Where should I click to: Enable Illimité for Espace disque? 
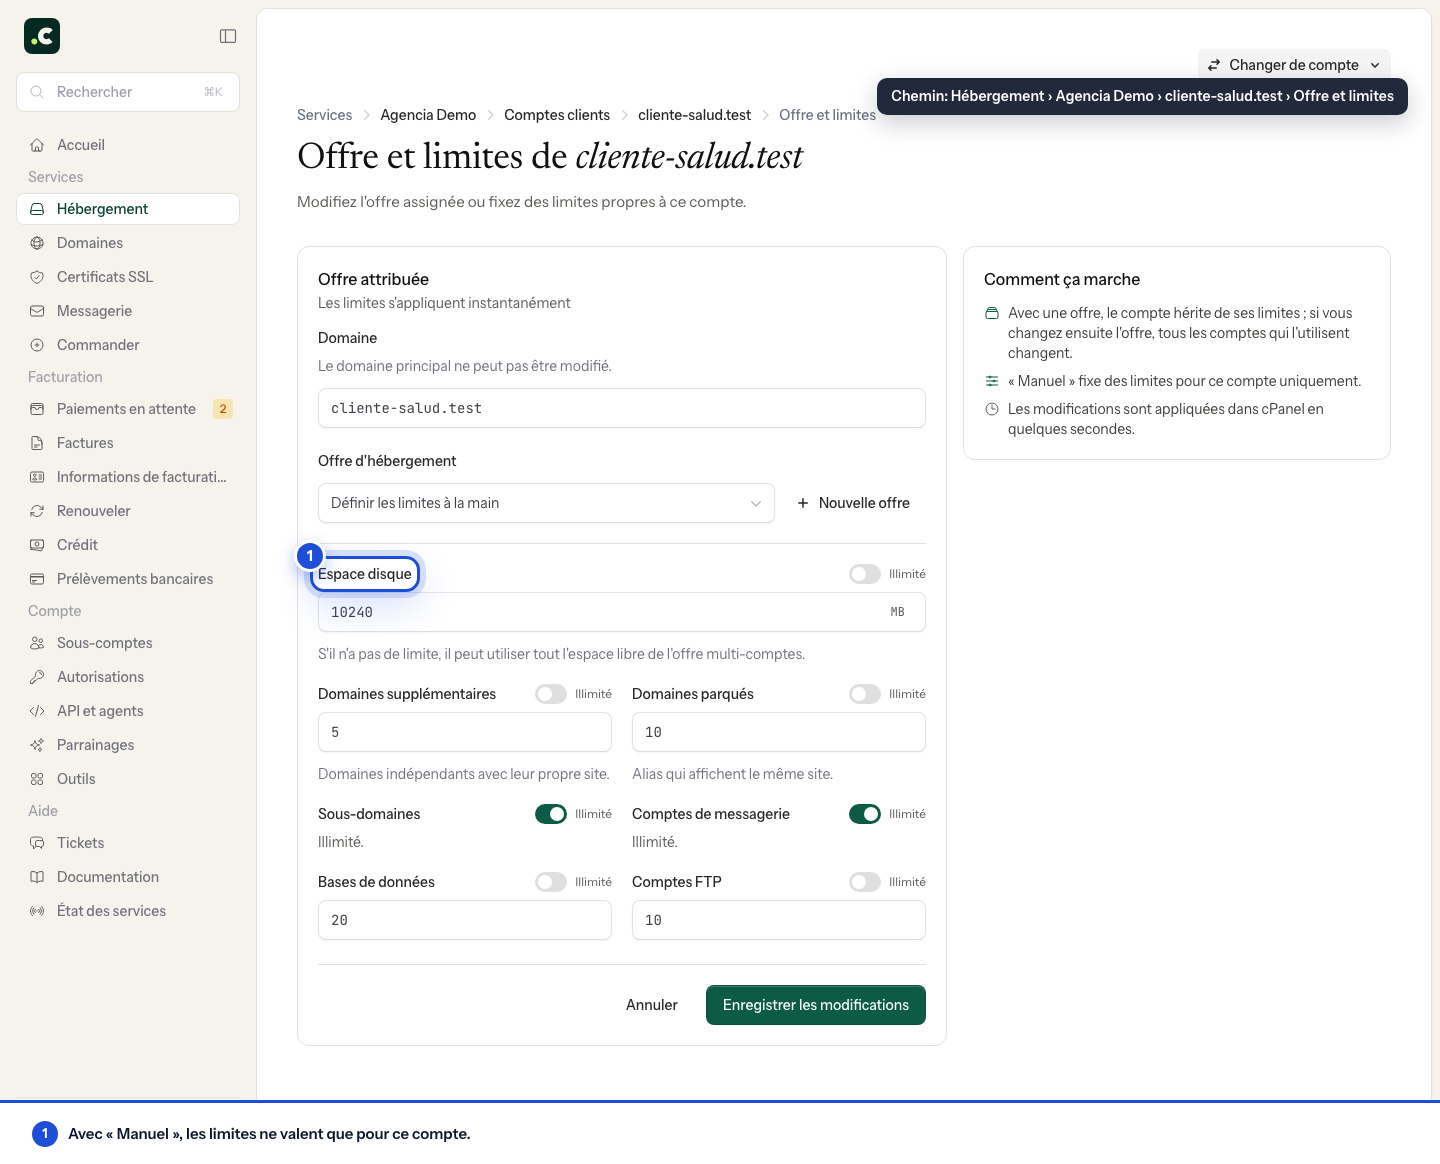865,574
